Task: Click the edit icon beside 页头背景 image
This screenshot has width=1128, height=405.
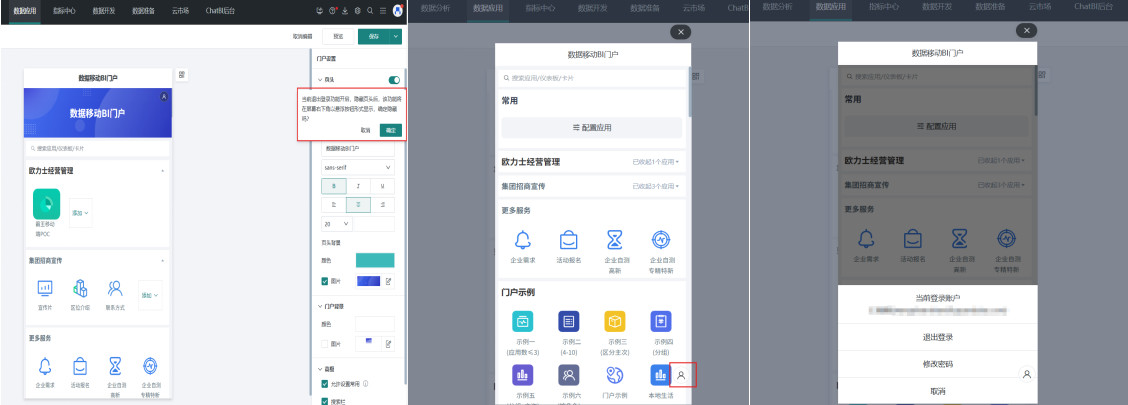Action: 389,281
